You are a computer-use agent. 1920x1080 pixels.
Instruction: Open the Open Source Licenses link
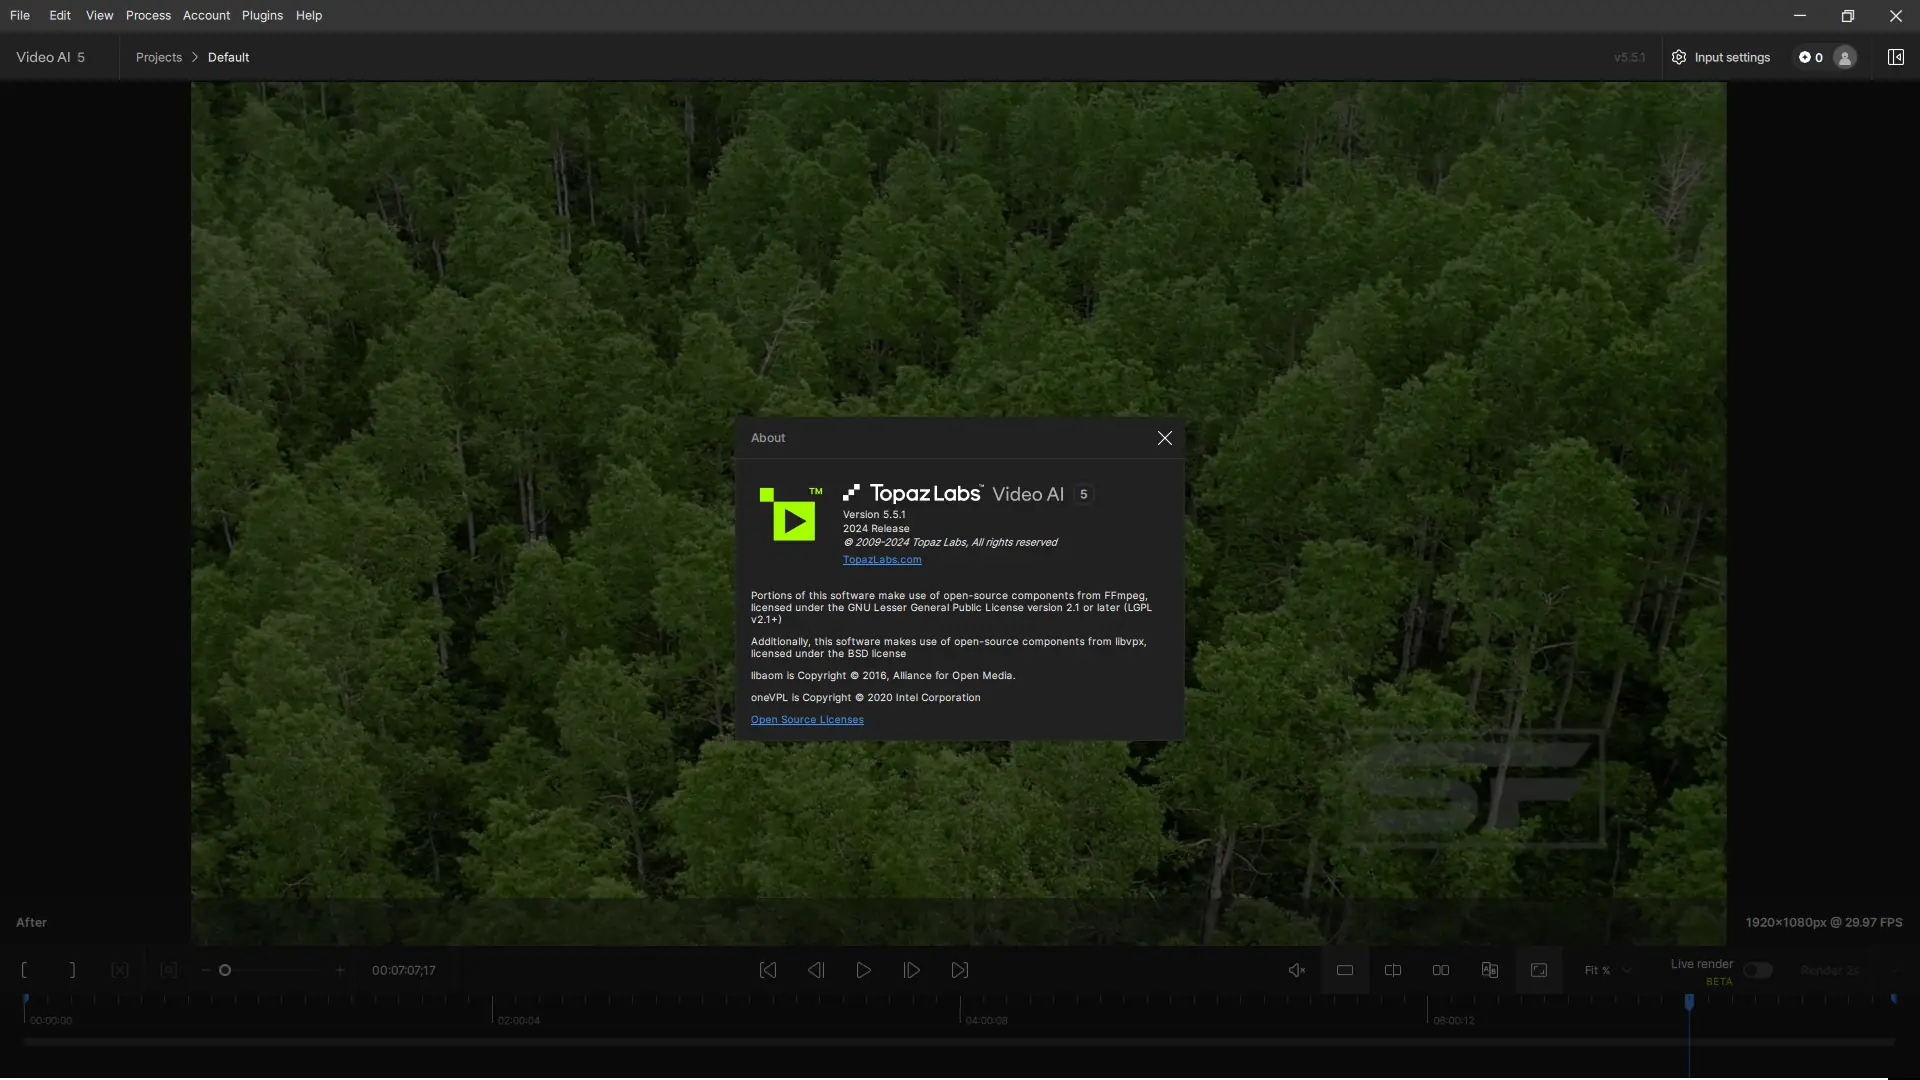coord(806,720)
